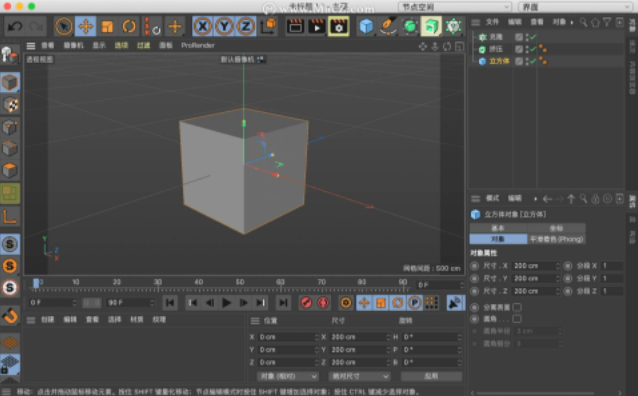Open the Object Manager 文件 (File) menu
The width and height of the screenshot is (638, 396).
coord(492,22)
